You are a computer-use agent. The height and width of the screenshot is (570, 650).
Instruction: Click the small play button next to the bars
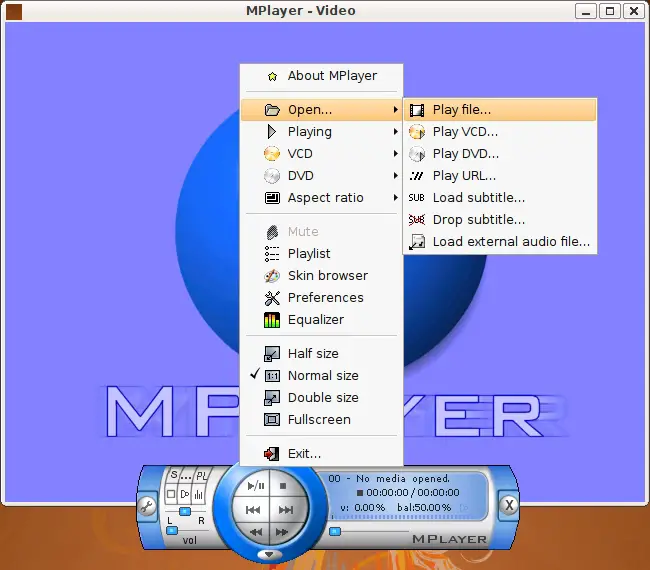[185, 494]
